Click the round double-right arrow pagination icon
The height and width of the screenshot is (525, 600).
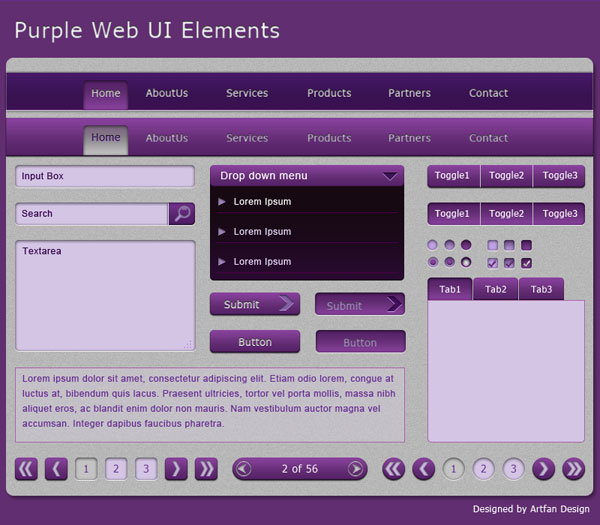pos(573,469)
